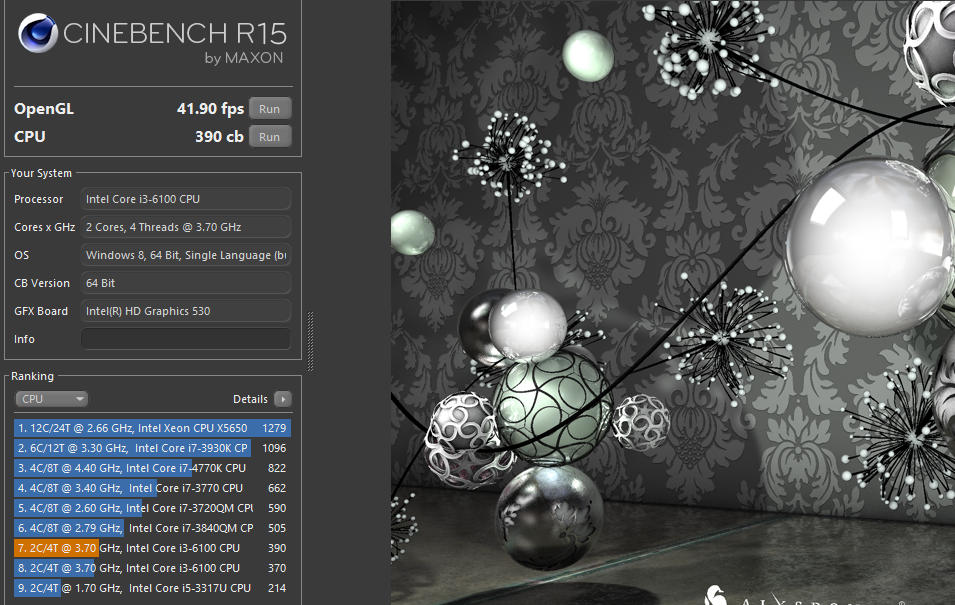Click the Cores x GHz field
Image resolution: width=955 pixels, height=605 pixels.
tap(186, 227)
